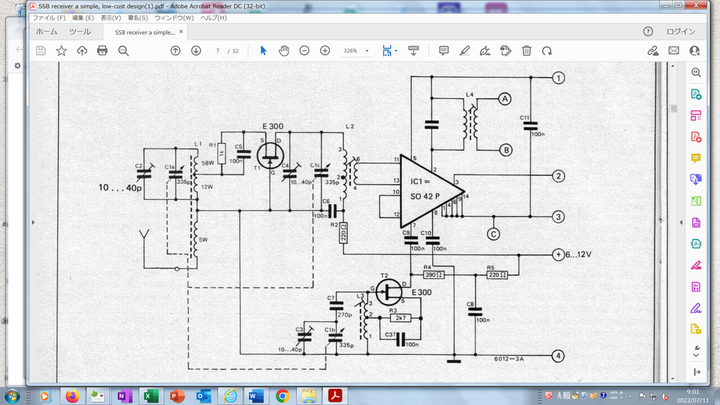
Task: Expand the fit page options dropdown
Action: (x=397, y=50)
